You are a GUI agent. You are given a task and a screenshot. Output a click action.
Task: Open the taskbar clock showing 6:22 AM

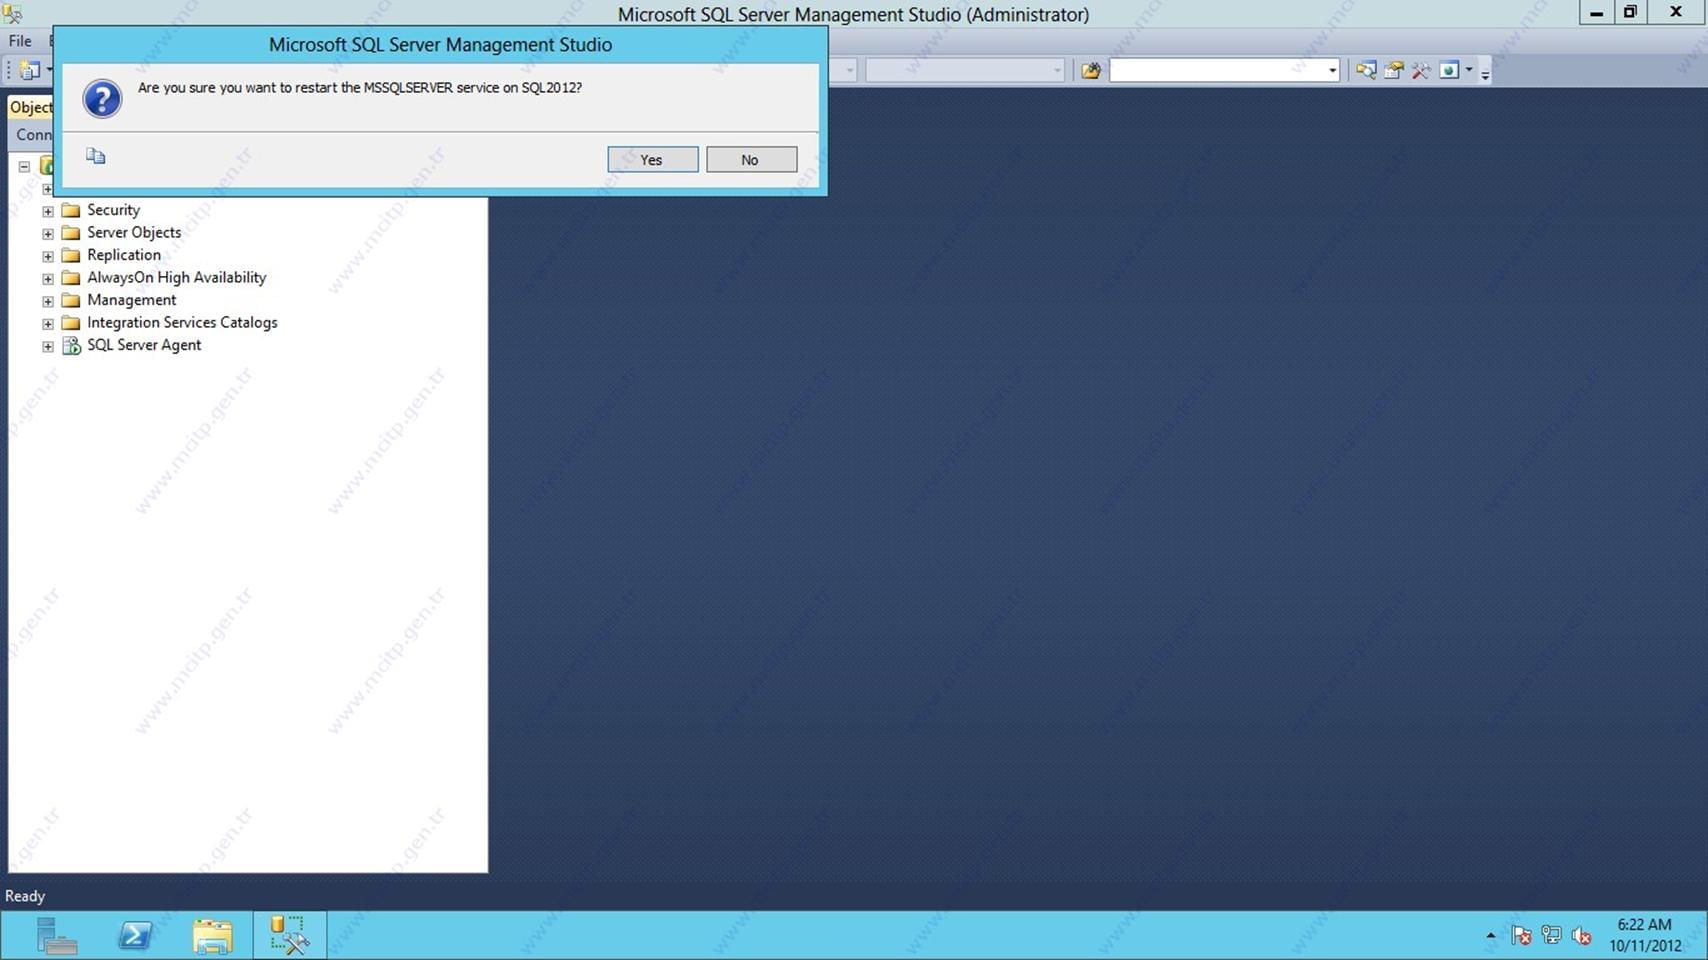click(x=1645, y=935)
